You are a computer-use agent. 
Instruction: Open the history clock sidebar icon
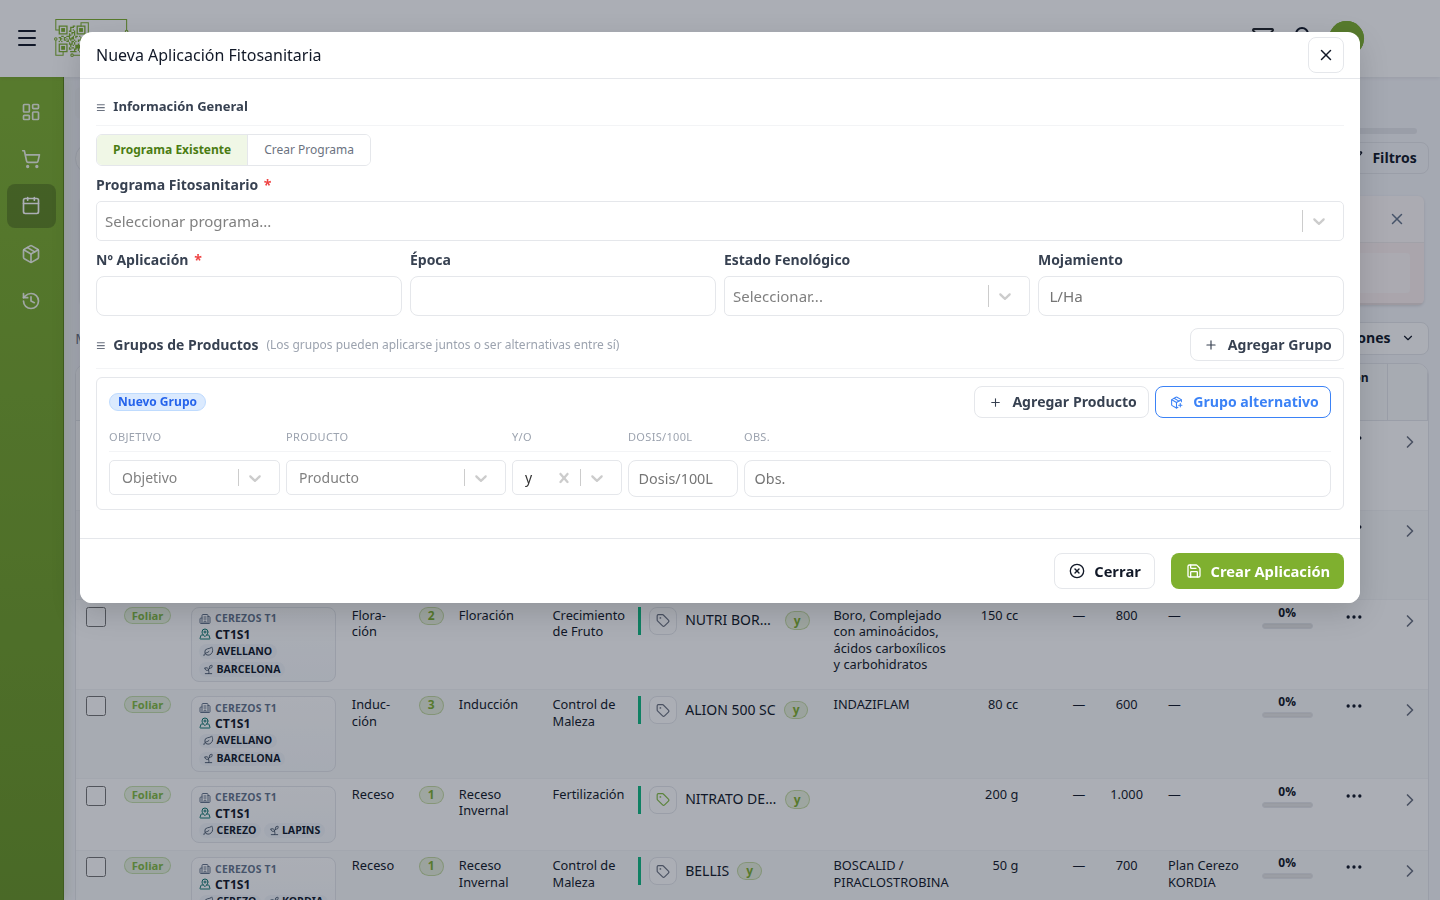pyautogui.click(x=31, y=301)
